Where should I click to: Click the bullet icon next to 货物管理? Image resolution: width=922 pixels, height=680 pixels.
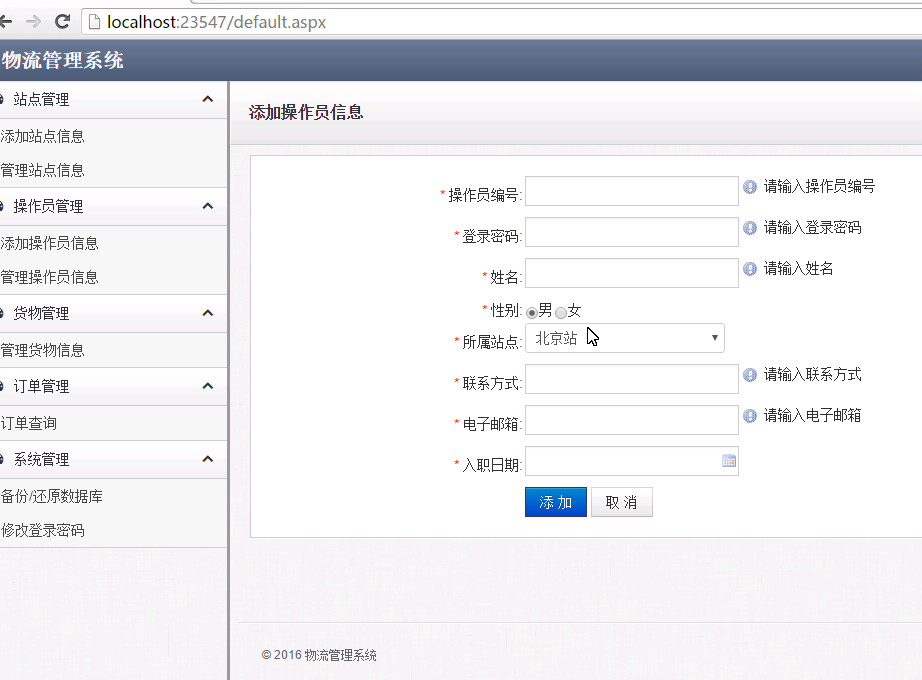point(2,314)
